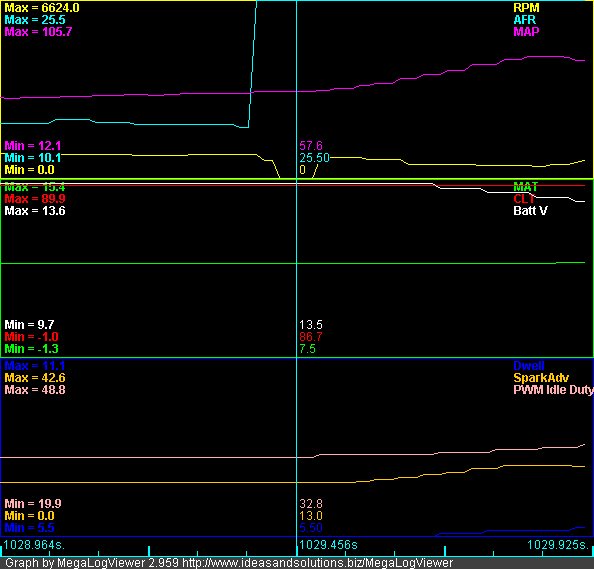Select the SparkAdv legend label
The image size is (594, 569).
[541, 378]
